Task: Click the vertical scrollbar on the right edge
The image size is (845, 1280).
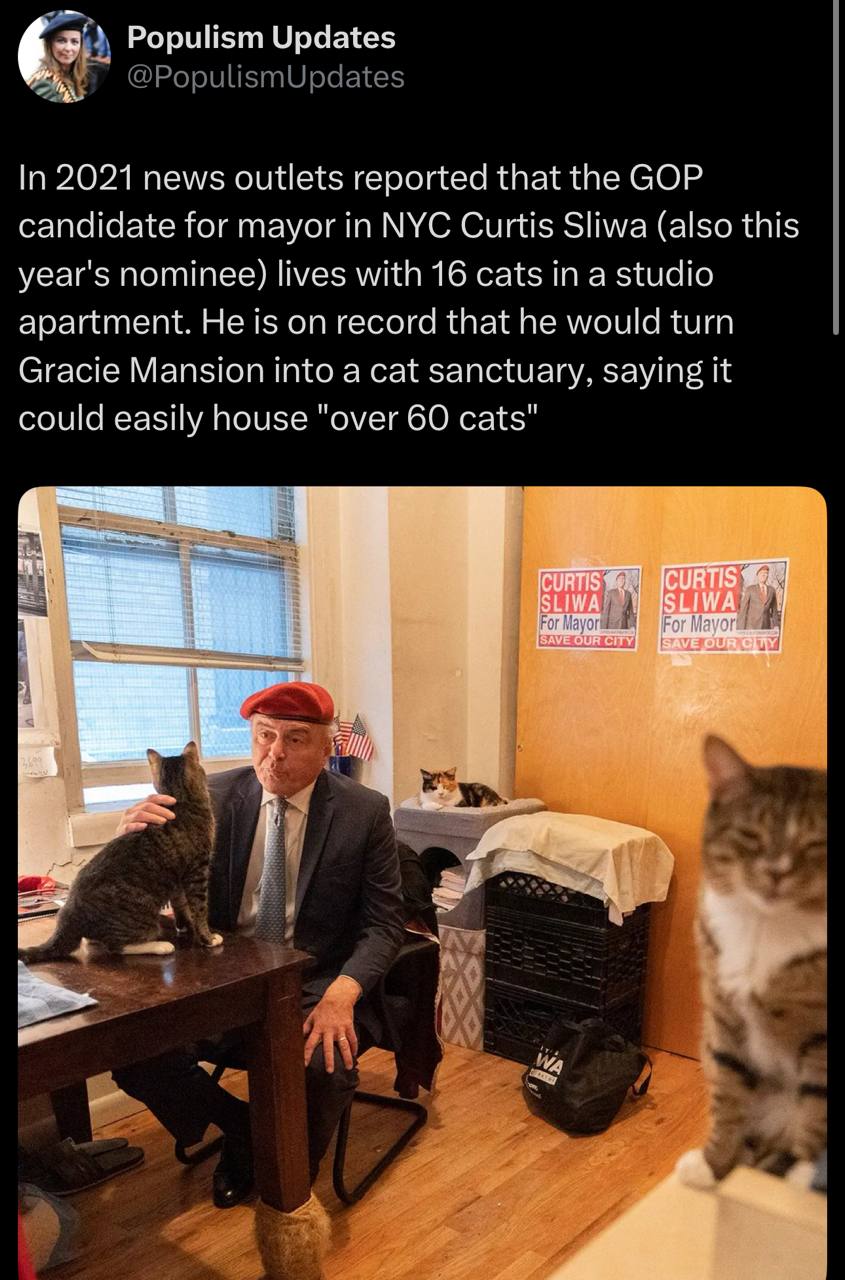Action: point(837,166)
